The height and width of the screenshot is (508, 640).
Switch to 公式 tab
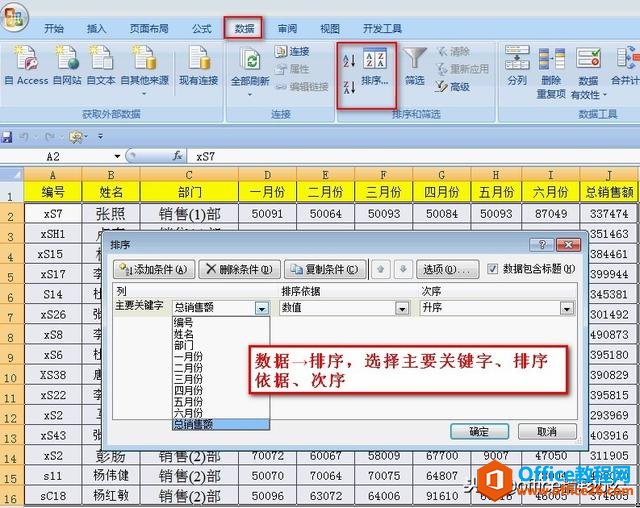pos(202,29)
